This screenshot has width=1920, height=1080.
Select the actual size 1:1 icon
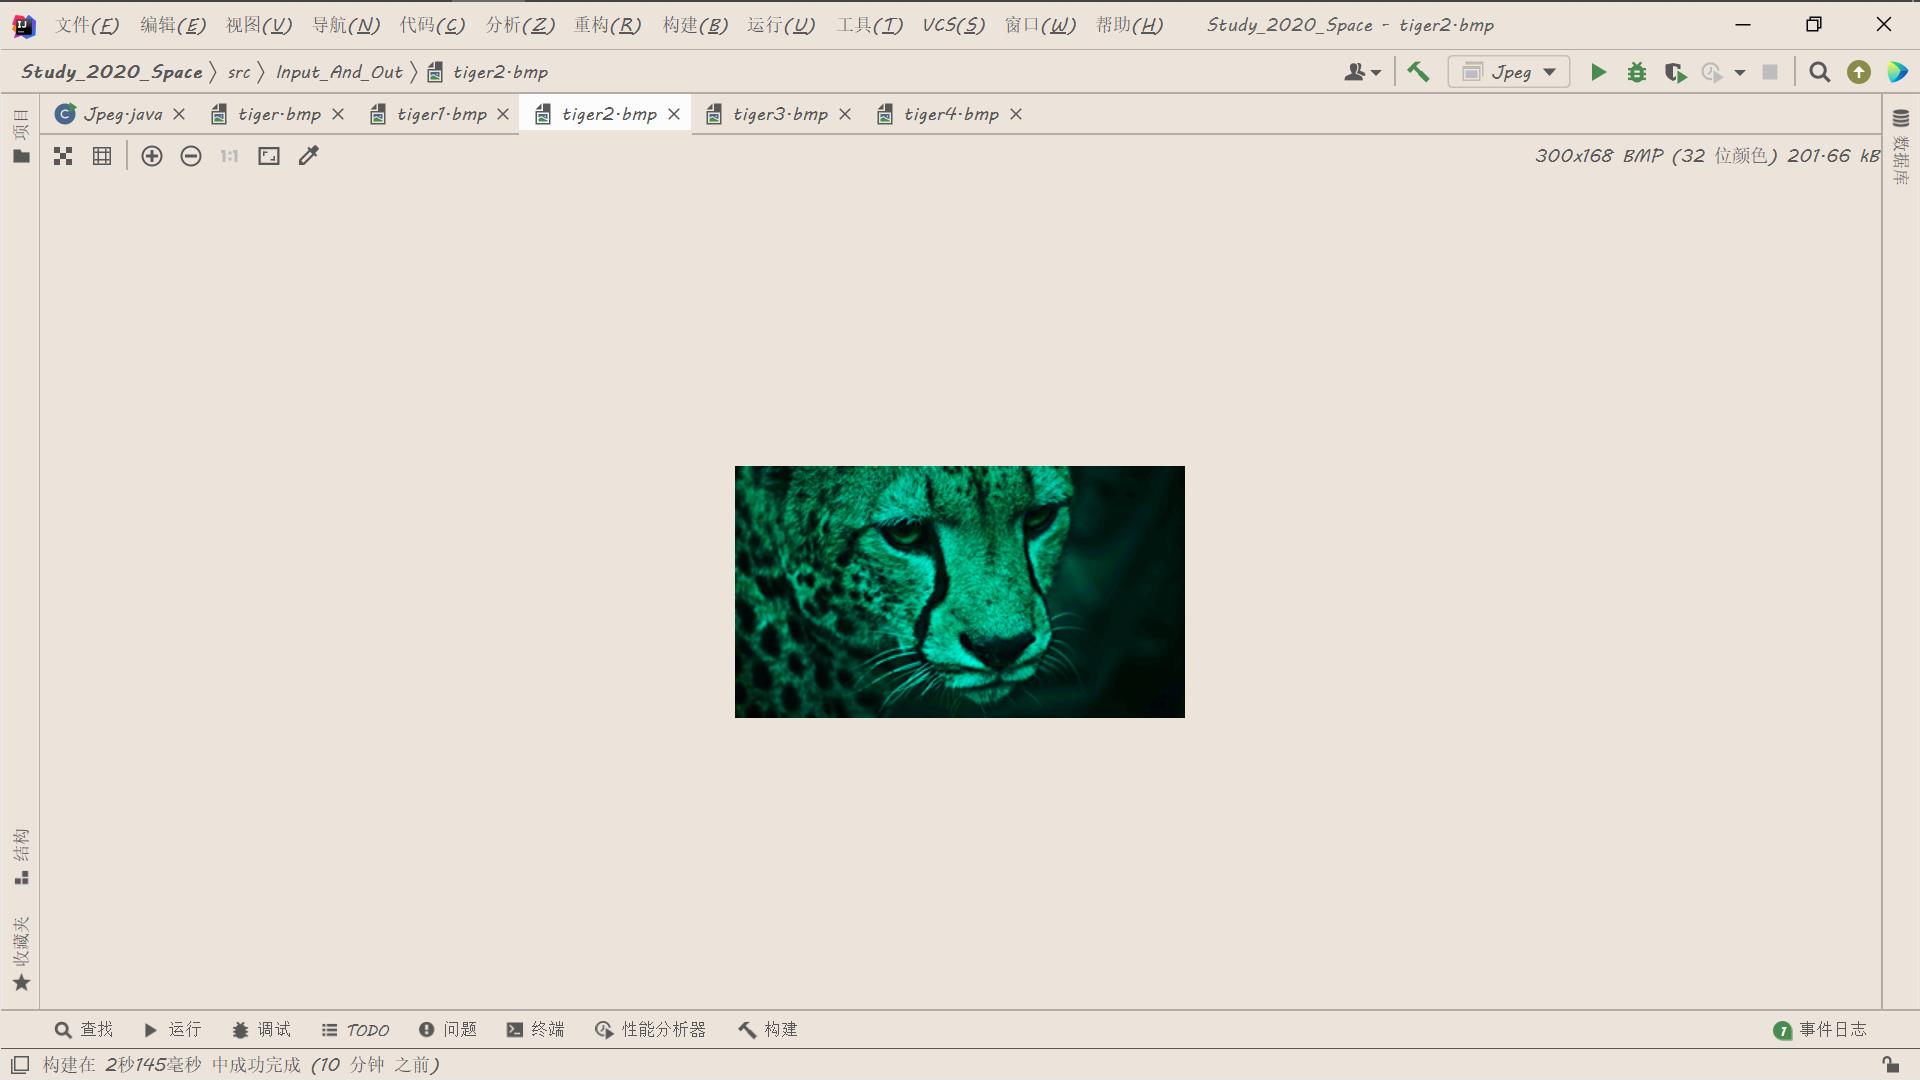tap(229, 156)
